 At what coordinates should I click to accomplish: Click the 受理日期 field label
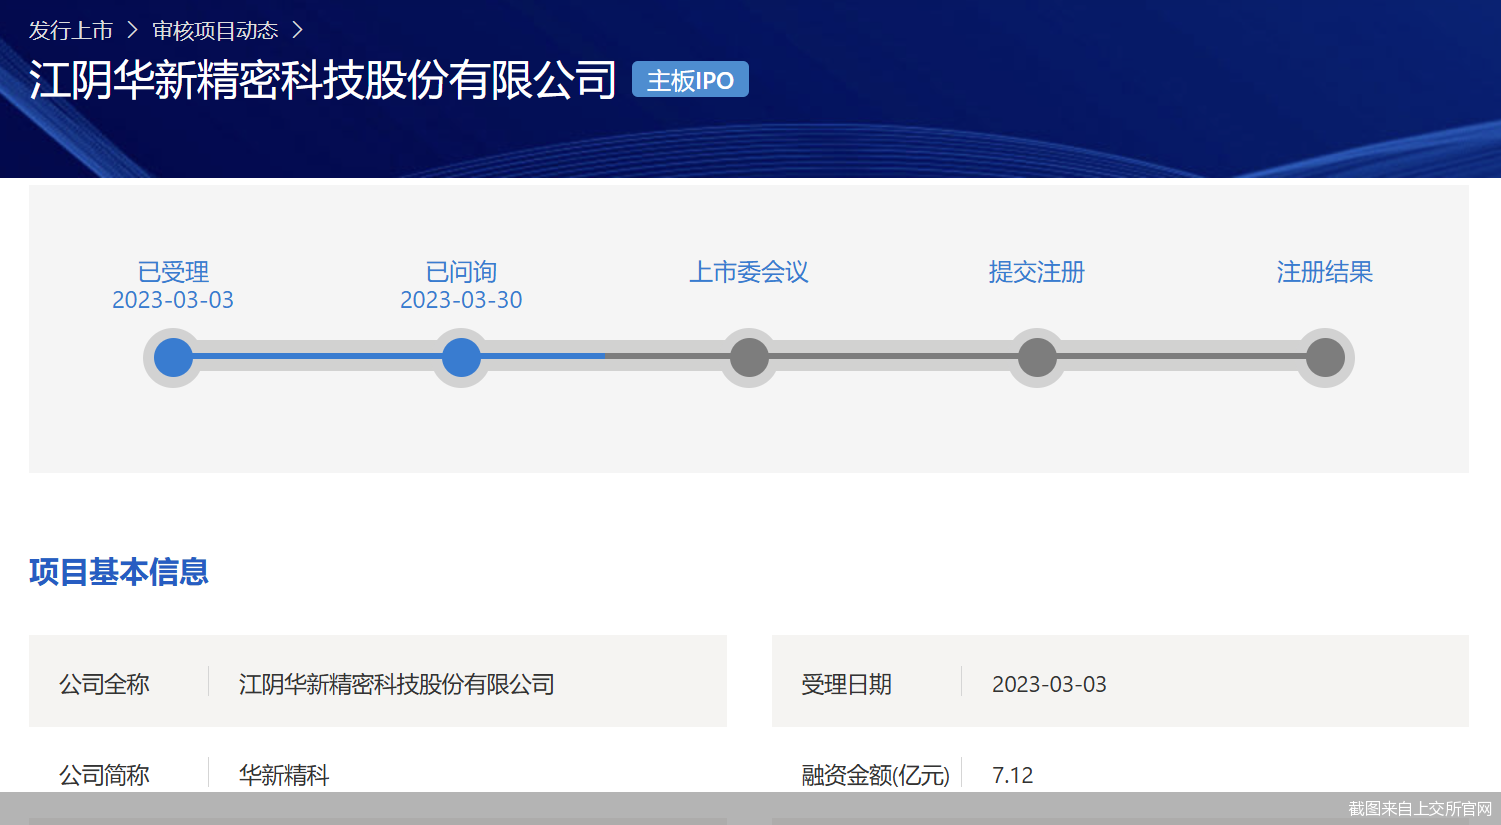coord(846,684)
